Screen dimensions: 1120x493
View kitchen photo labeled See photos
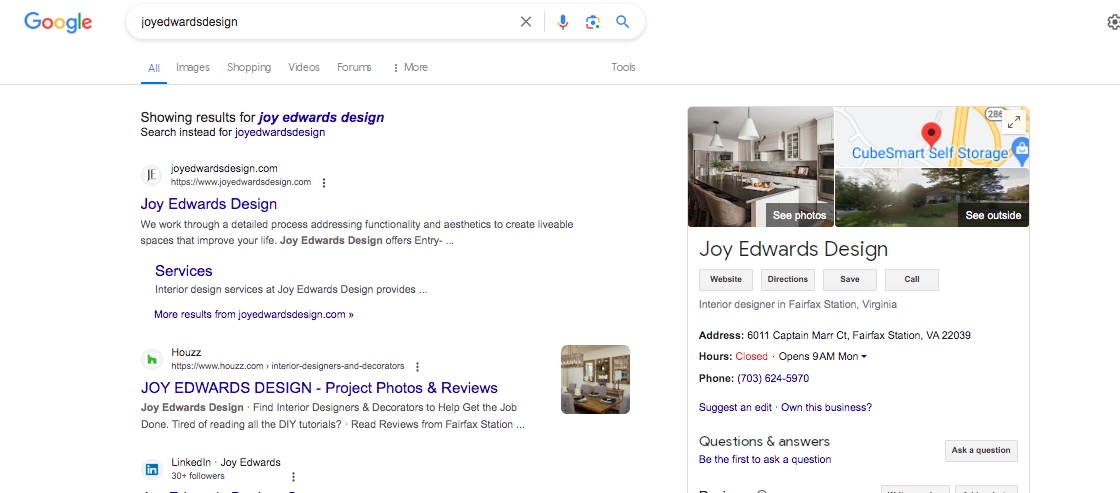point(760,167)
